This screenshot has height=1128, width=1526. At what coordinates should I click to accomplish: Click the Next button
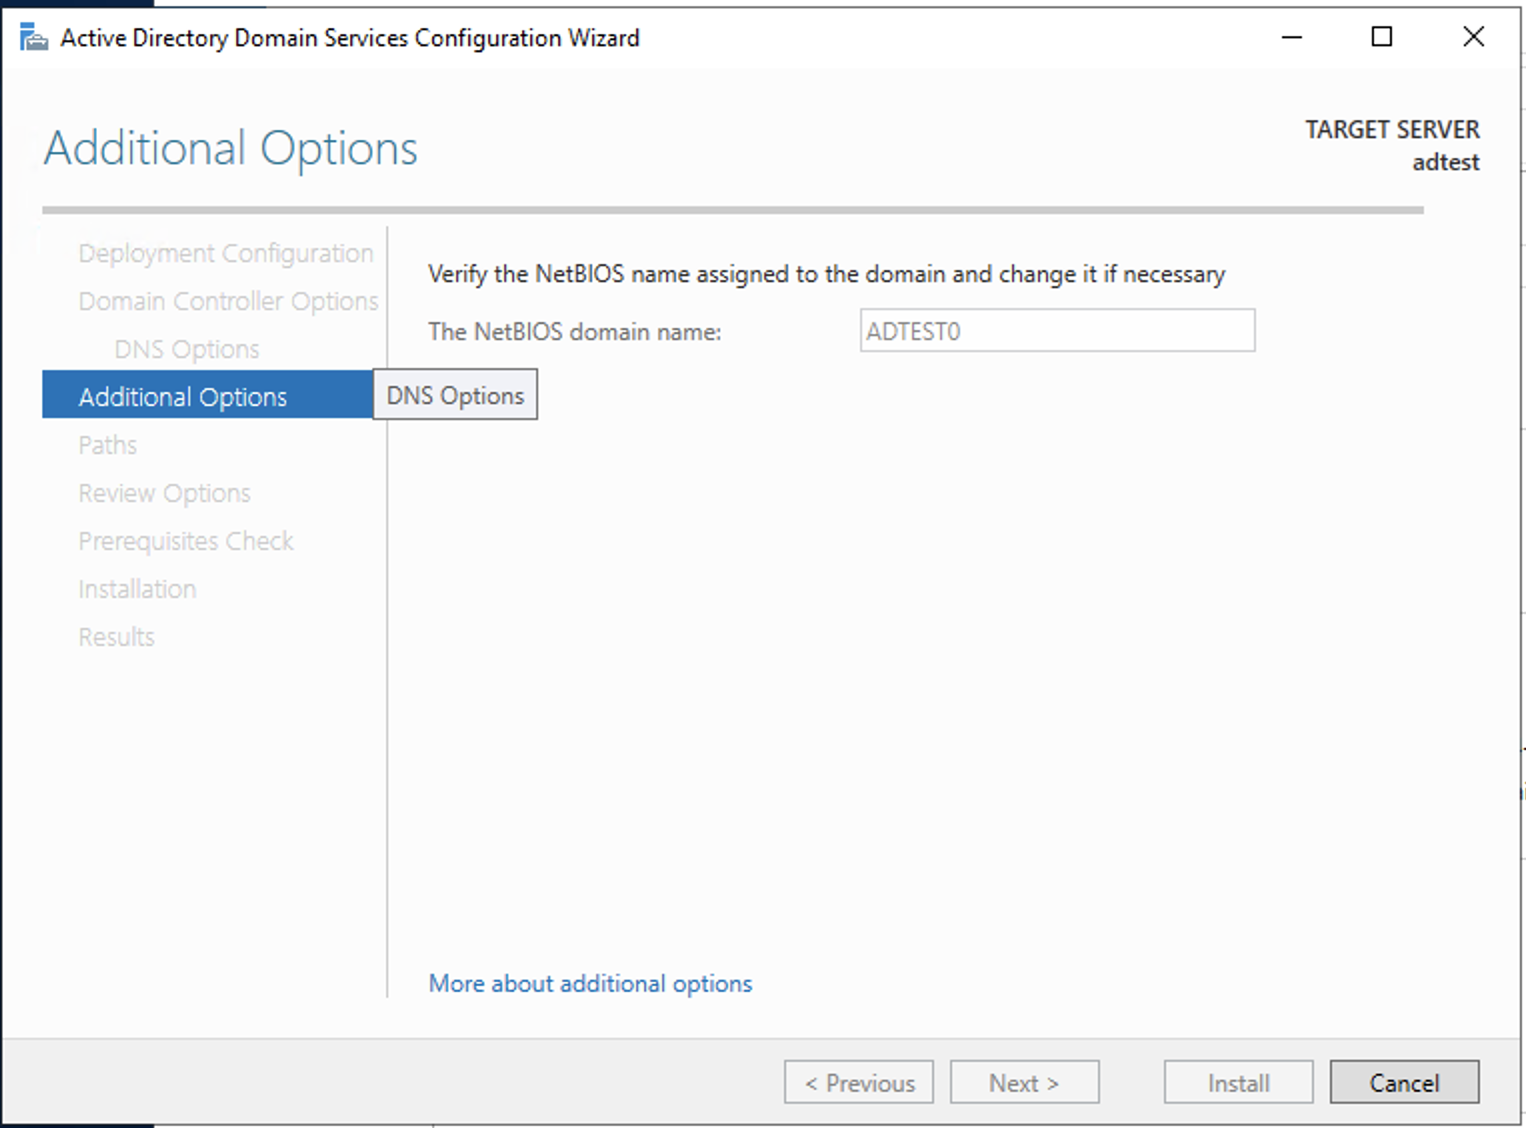[1023, 1082]
